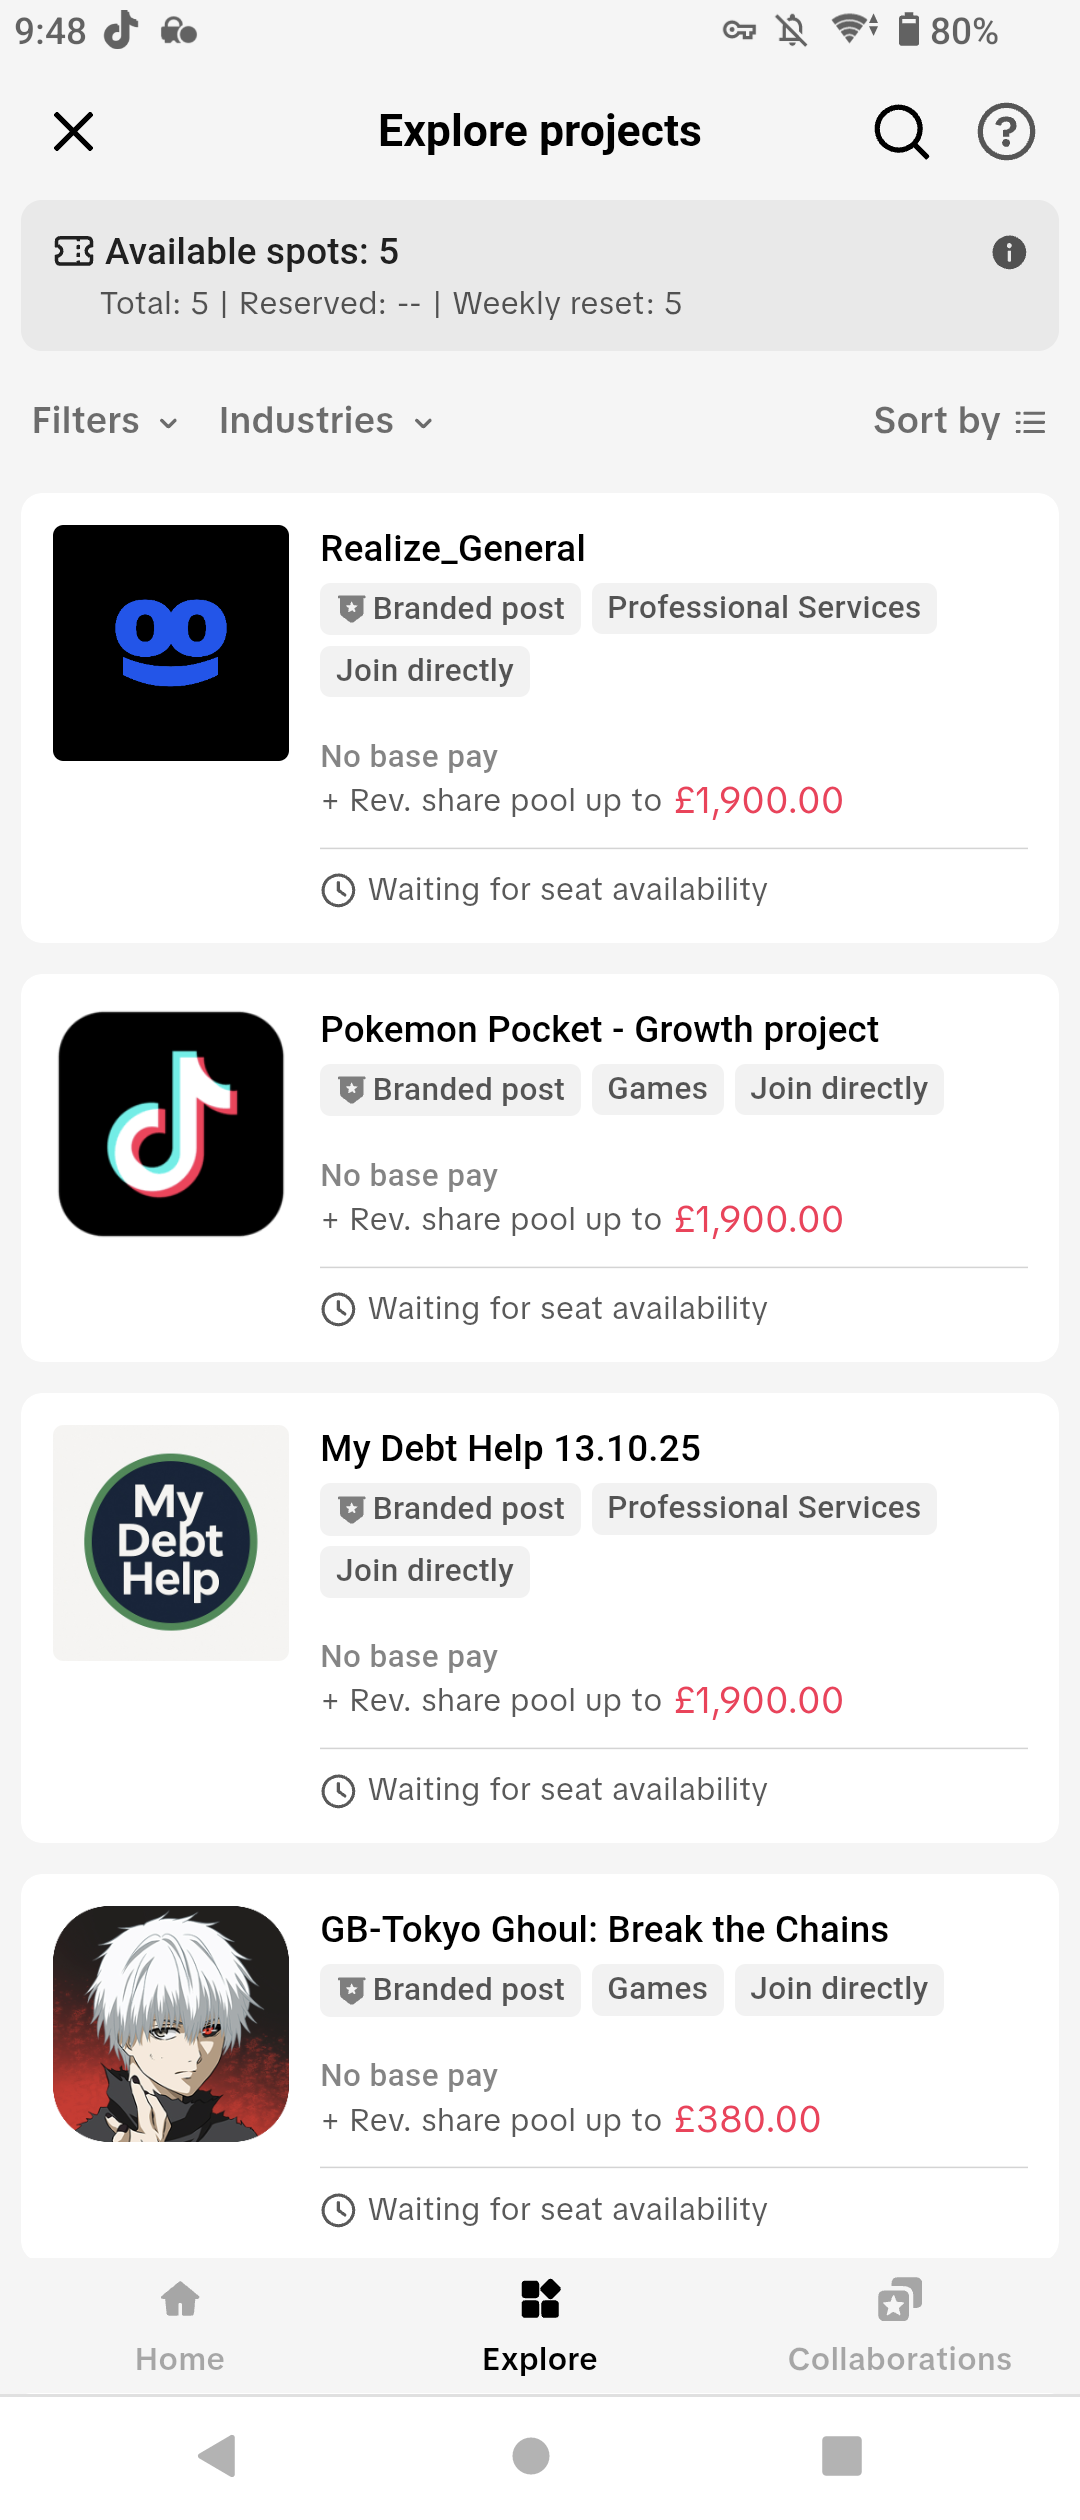Expand the Industries dropdown
This screenshot has height=2520, width=1080.
(326, 421)
